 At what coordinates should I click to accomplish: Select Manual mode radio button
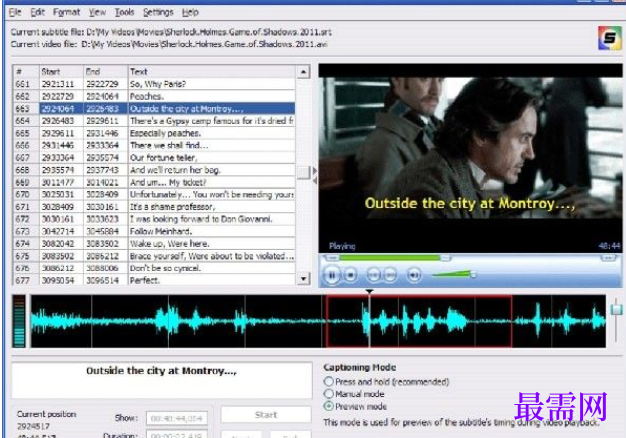point(329,394)
